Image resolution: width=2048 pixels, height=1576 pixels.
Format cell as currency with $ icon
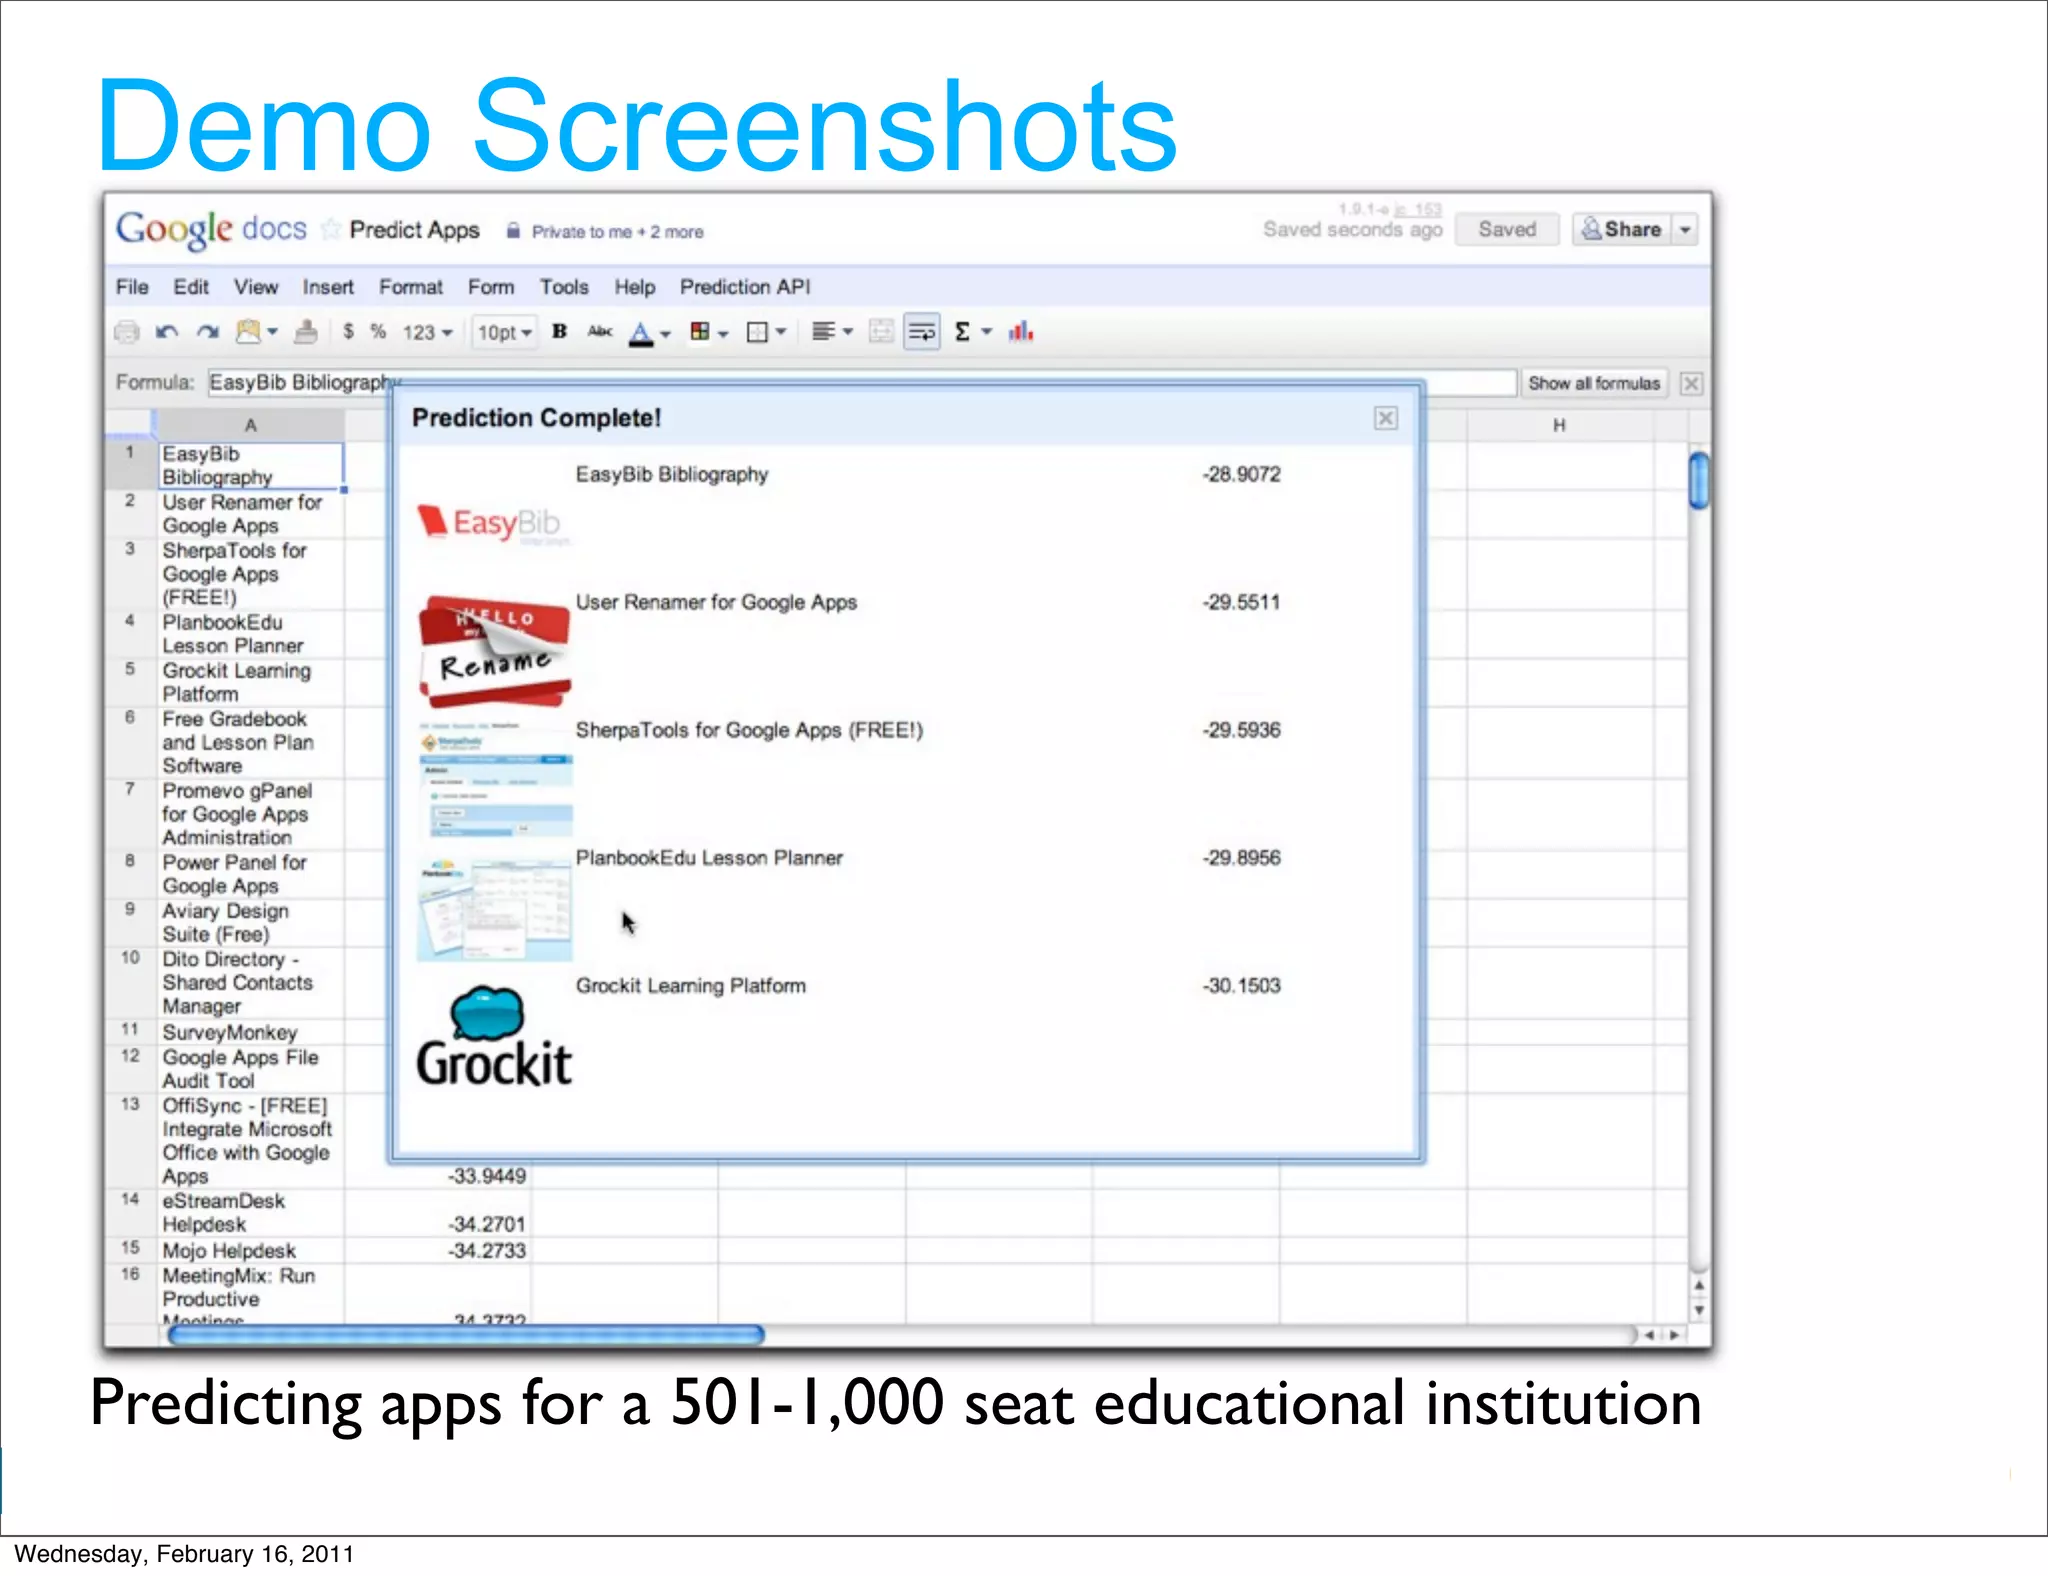(x=348, y=331)
